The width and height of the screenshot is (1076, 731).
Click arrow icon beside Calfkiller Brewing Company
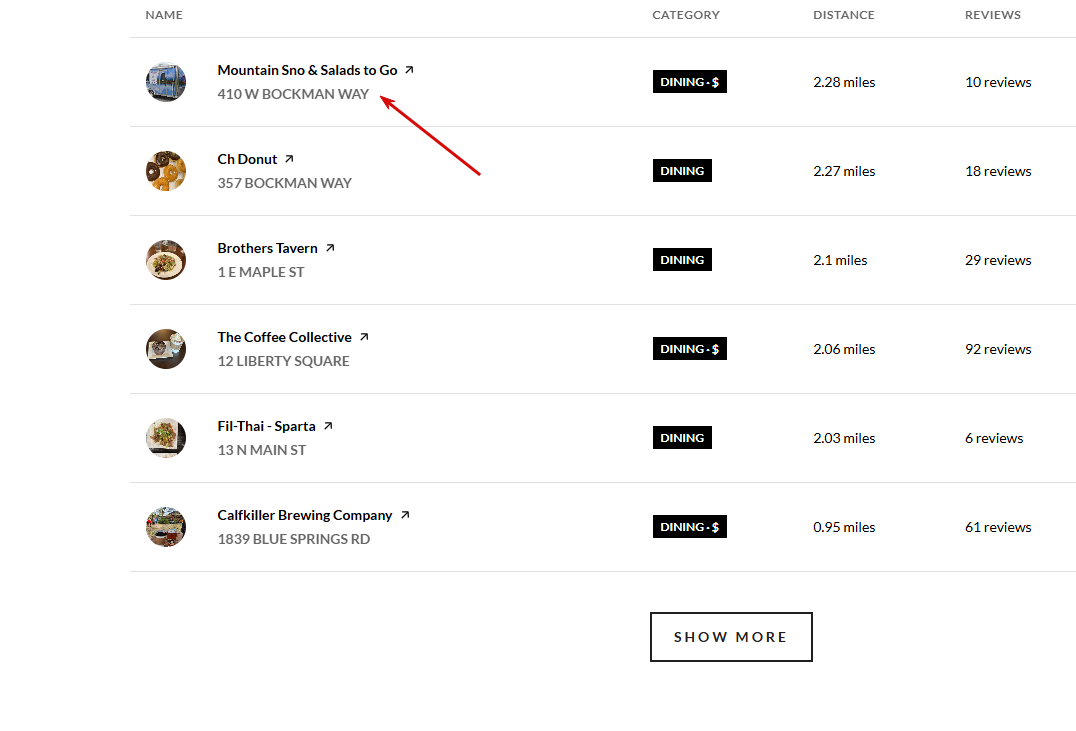coord(405,515)
